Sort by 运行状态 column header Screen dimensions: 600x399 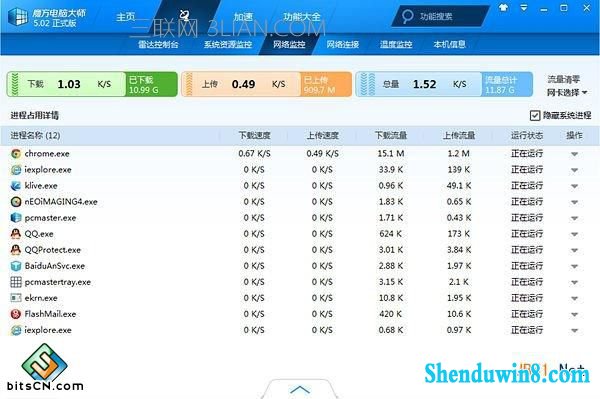click(527, 135)
